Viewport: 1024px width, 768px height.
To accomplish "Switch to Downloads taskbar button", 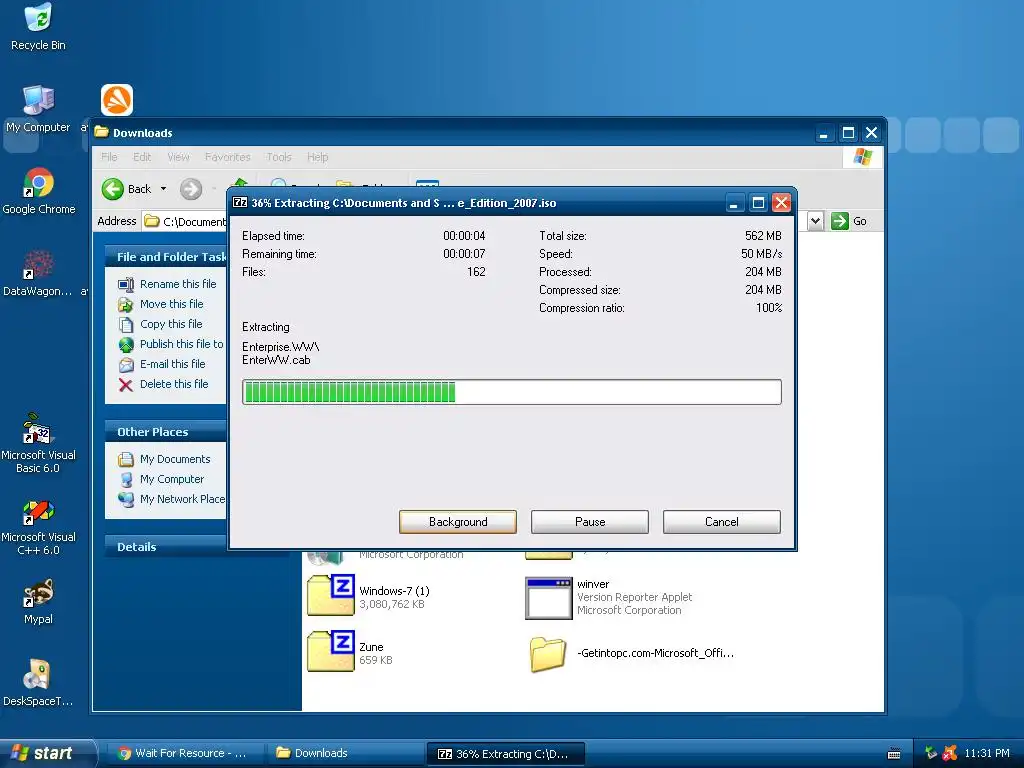I will pyautogui.click(x=345, y=753).
